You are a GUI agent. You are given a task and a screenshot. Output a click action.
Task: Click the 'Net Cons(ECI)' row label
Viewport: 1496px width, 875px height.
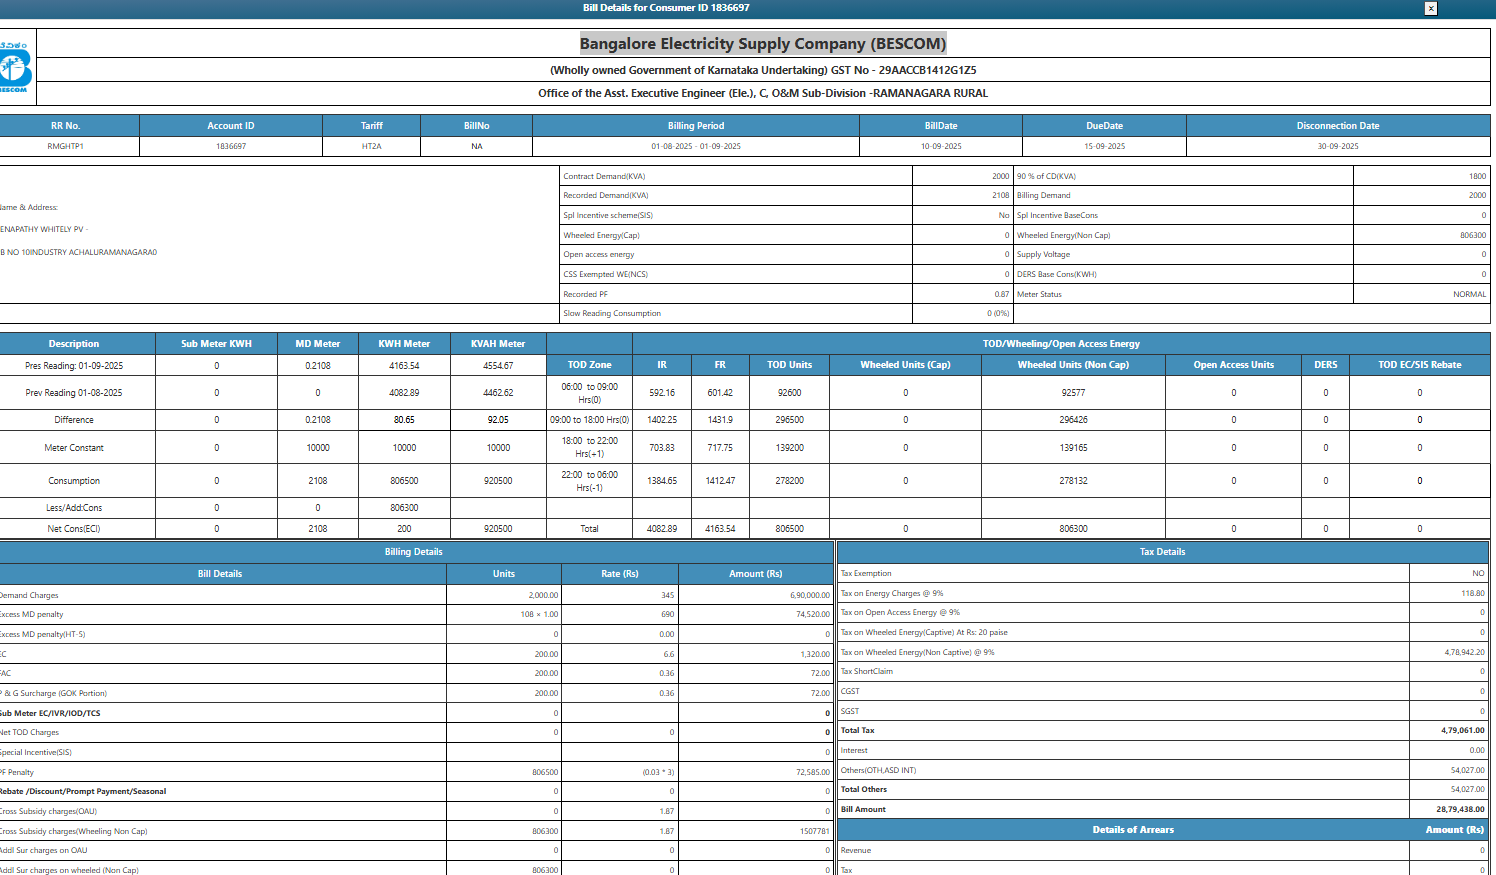pos(74,529)
